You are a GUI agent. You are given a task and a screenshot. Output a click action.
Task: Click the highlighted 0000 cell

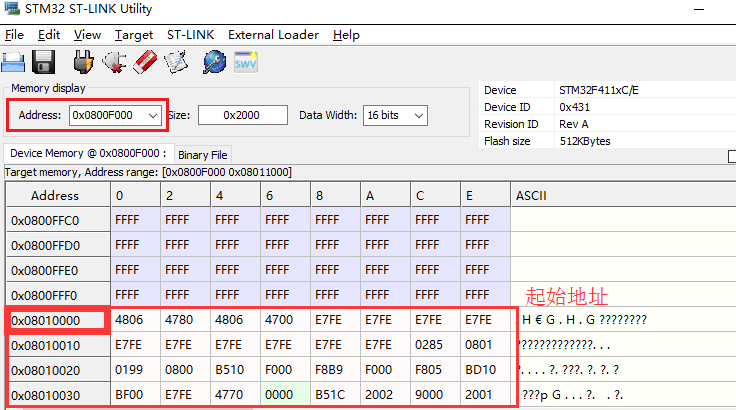coord(285,395)
